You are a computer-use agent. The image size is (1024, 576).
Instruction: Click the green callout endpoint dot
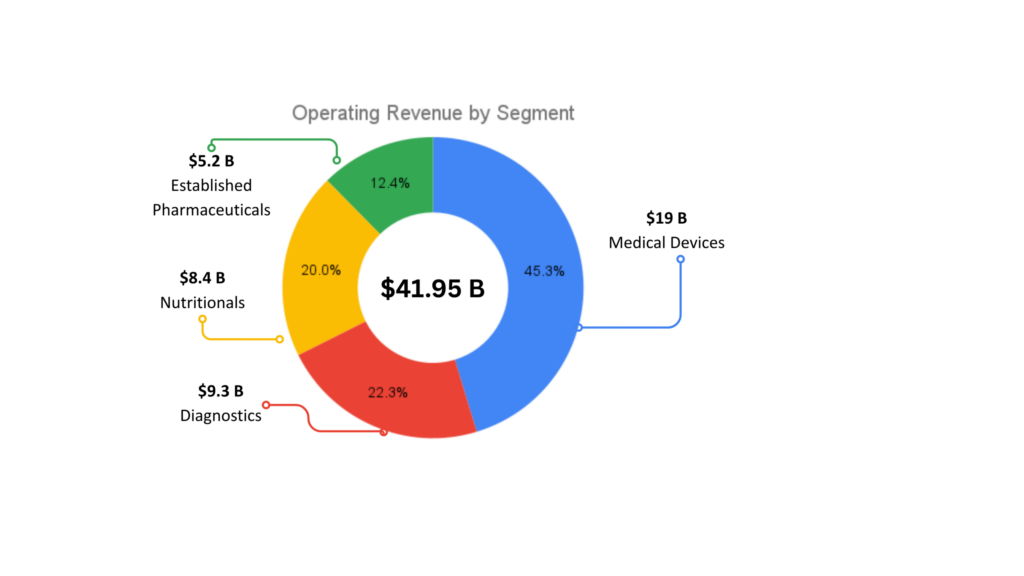(211, 144)
